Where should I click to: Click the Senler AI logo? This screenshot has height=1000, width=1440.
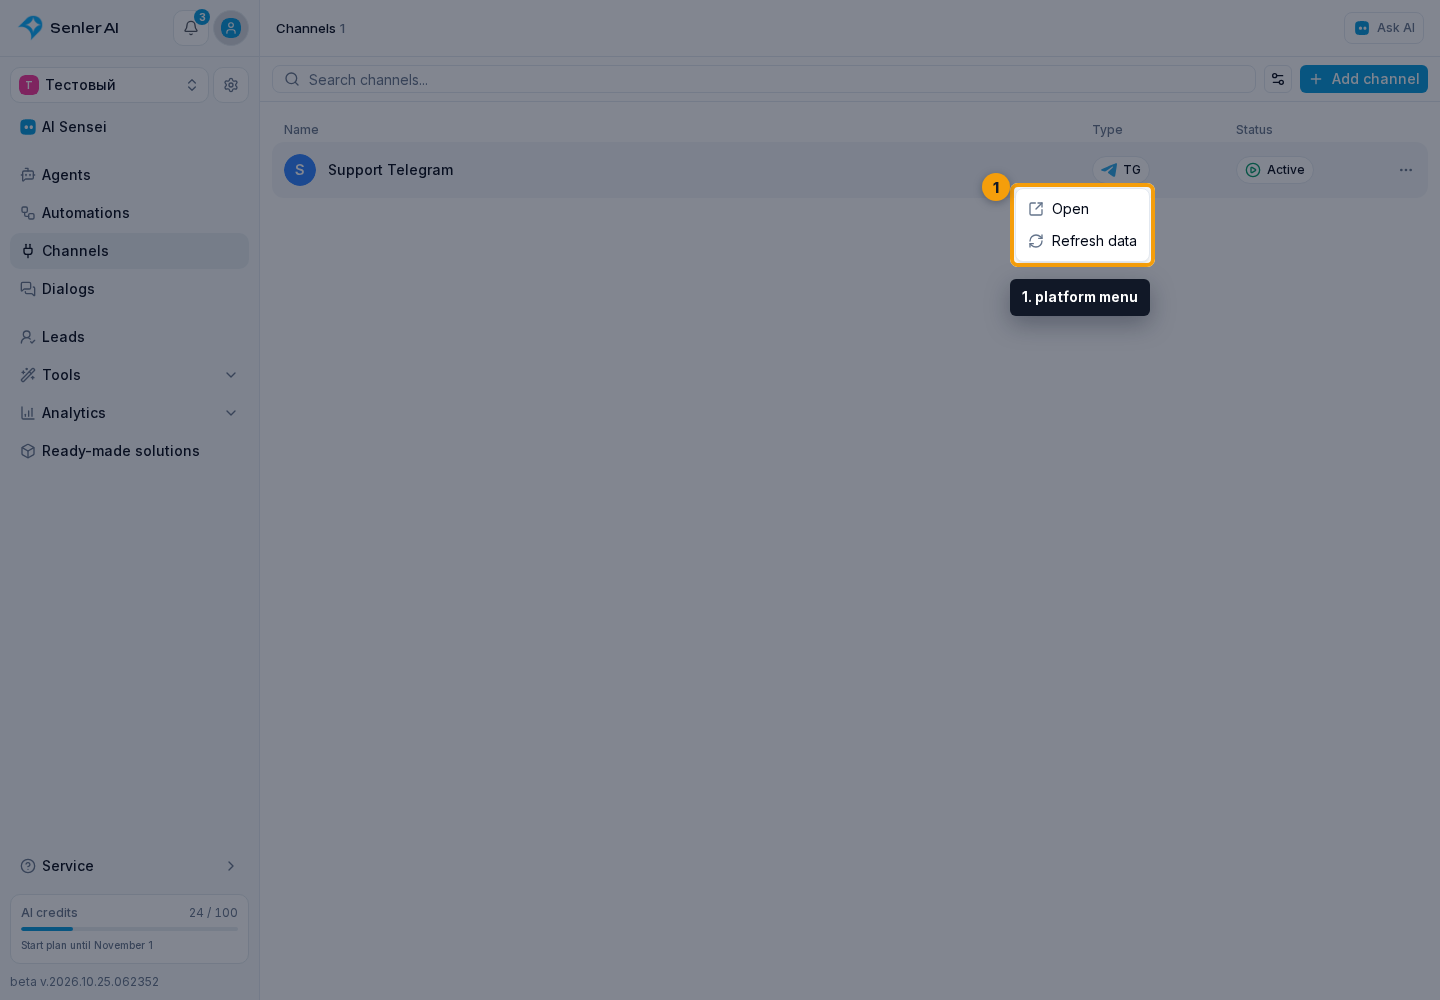(69, 28)
